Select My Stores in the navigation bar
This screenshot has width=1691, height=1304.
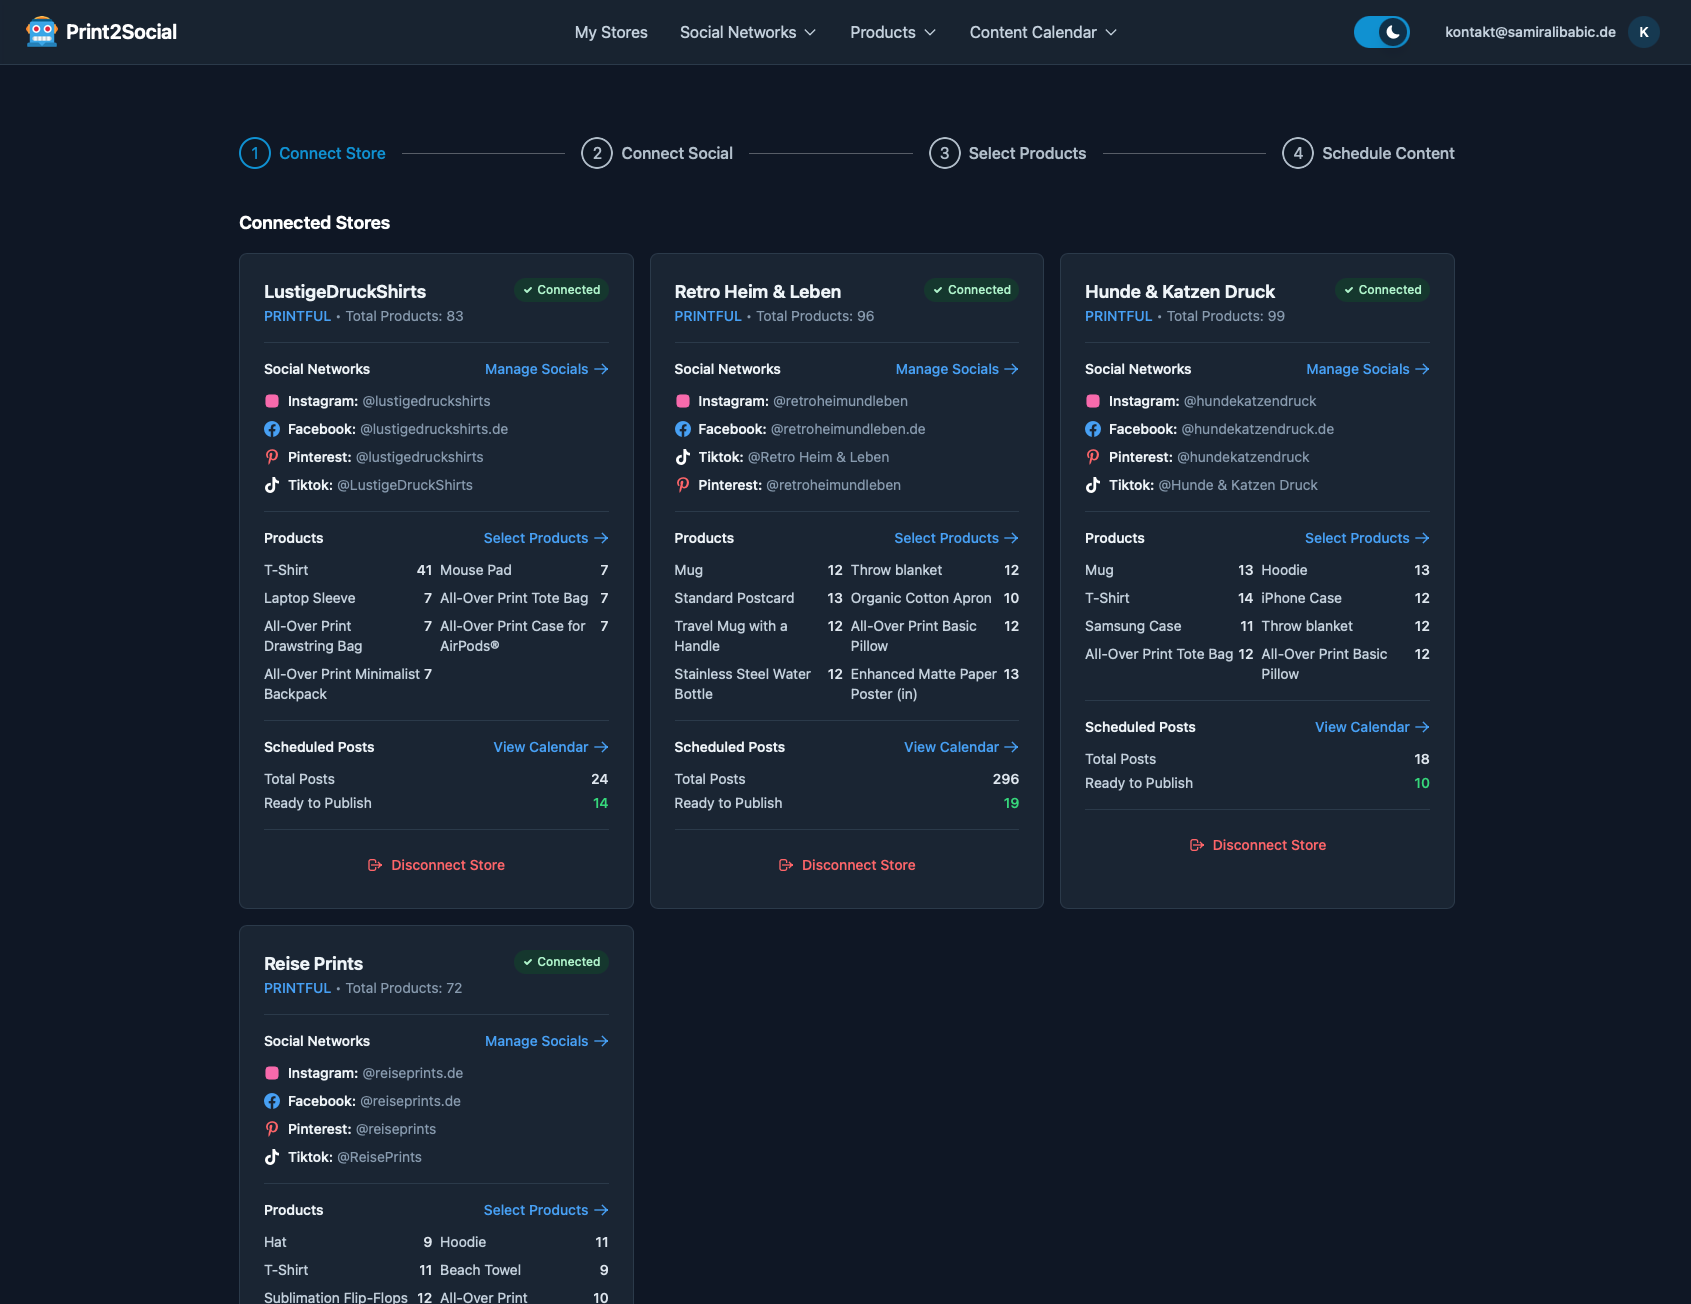pos(610,31)
